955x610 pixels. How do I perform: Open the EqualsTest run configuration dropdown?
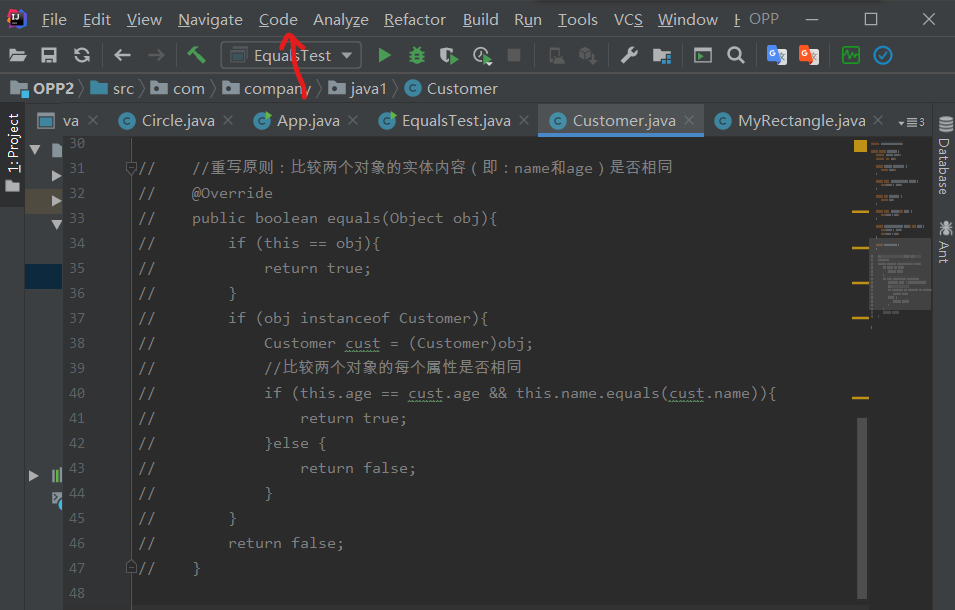291,55
